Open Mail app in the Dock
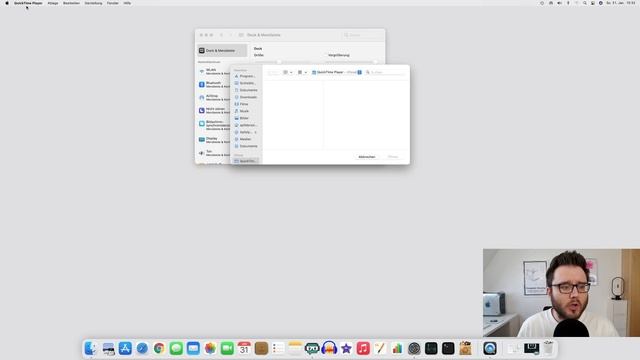The width and height of the screenshot is (640, 360). pos(193,349)
